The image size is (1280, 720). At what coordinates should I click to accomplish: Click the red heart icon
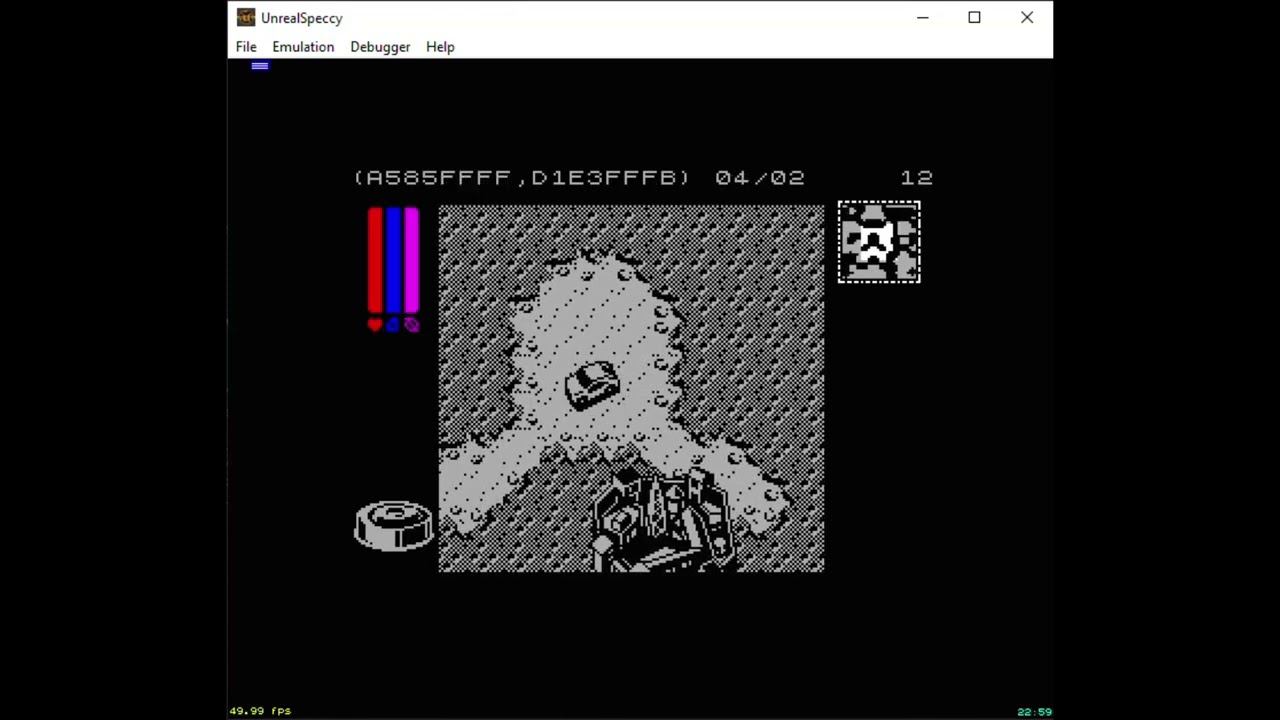click(375, 324)
